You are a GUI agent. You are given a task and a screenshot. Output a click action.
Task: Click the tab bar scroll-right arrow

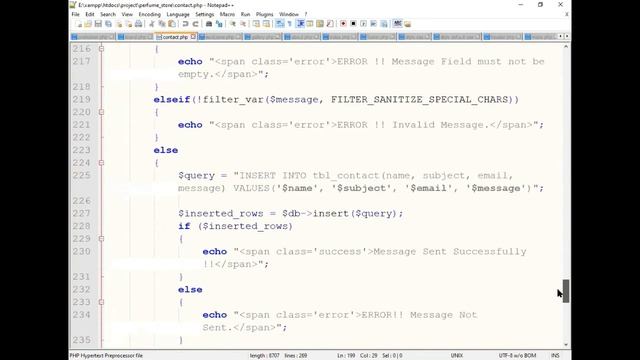click(567, 37)
